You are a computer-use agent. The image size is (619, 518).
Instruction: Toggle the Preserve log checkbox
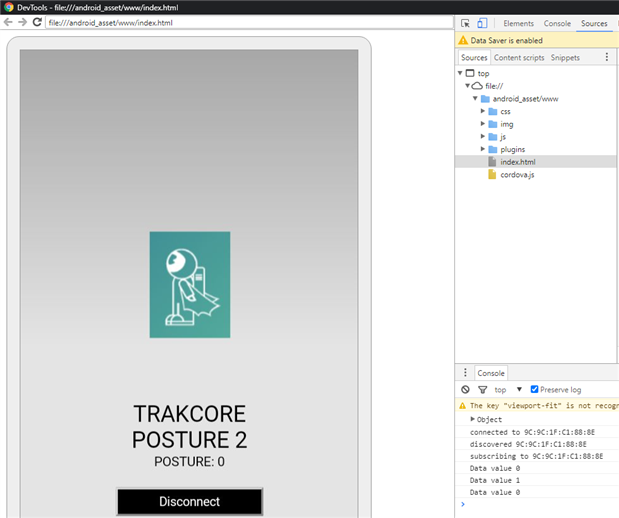(x=535, y=389)
